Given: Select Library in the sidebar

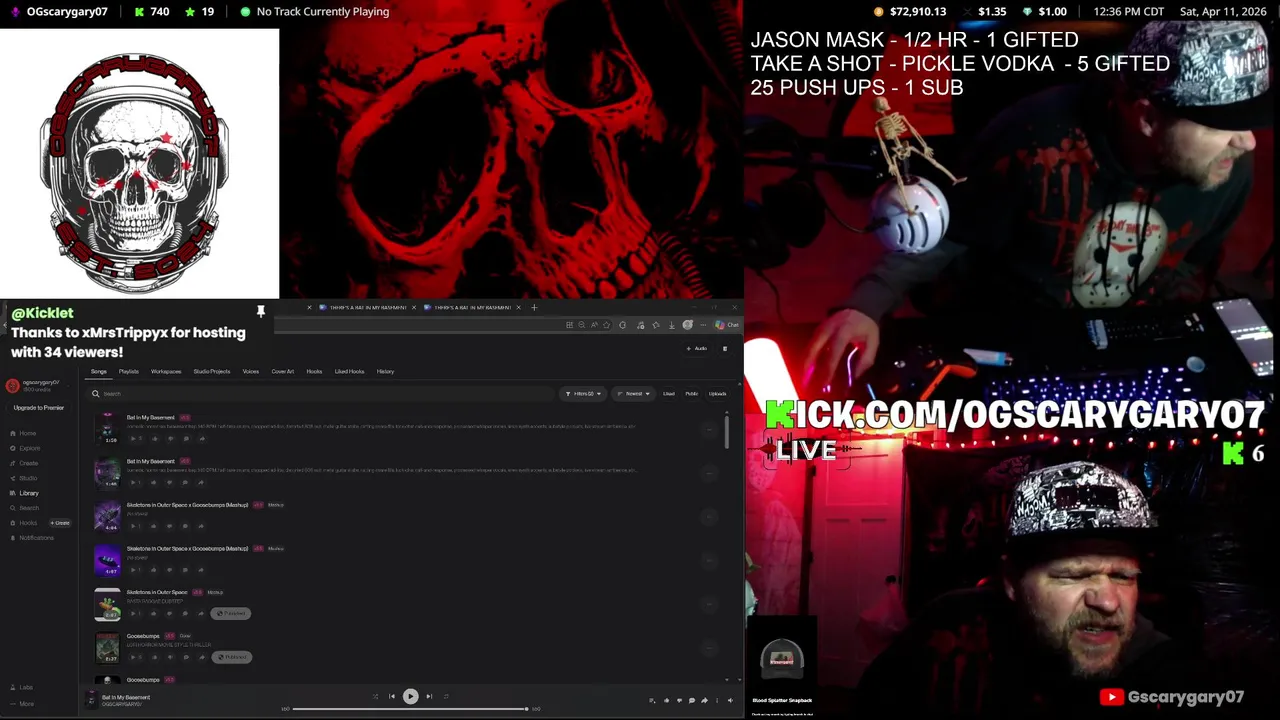Looking at the screenshot, I should 24,493.
